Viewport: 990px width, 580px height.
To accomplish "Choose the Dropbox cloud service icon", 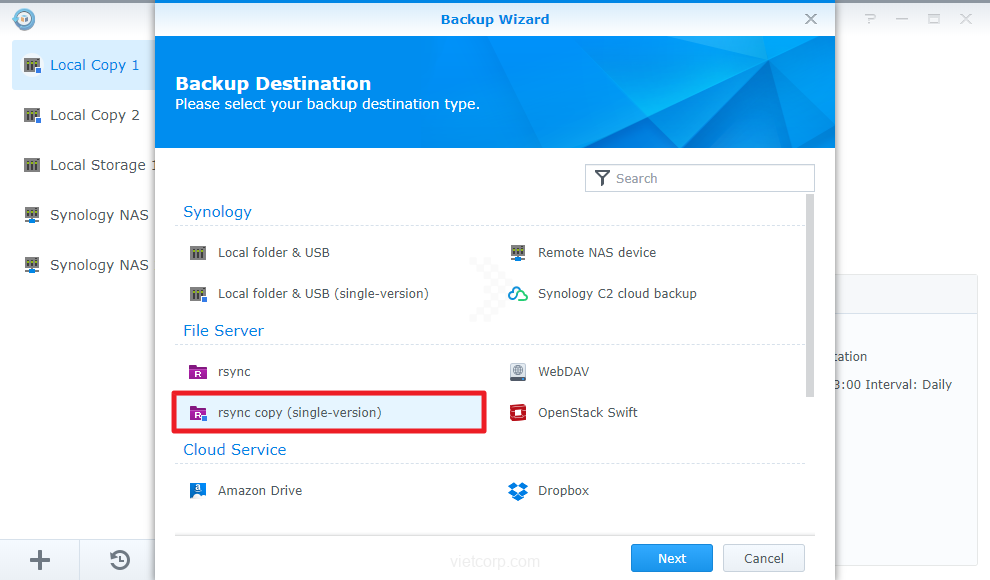I will pyautogui.click(x=518, y=491).
